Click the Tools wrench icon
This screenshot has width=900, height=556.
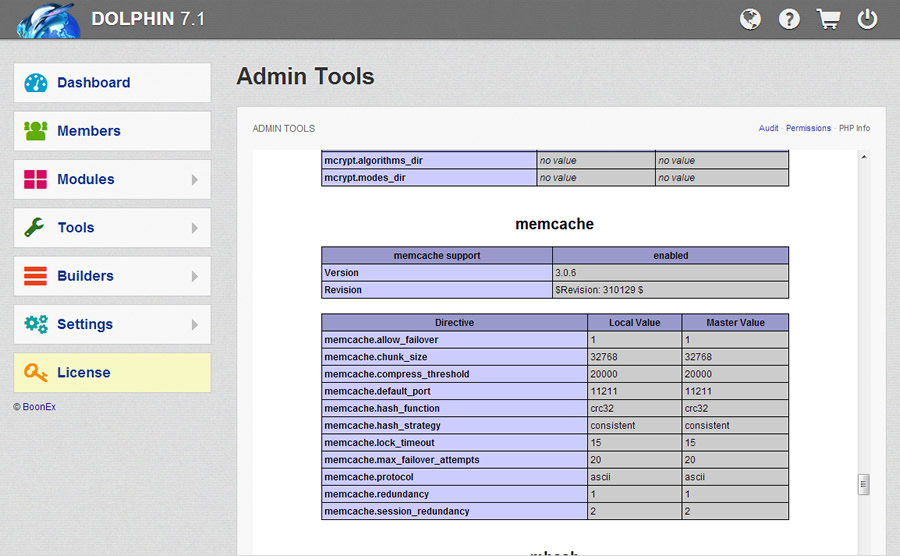[x=36, y=228]
